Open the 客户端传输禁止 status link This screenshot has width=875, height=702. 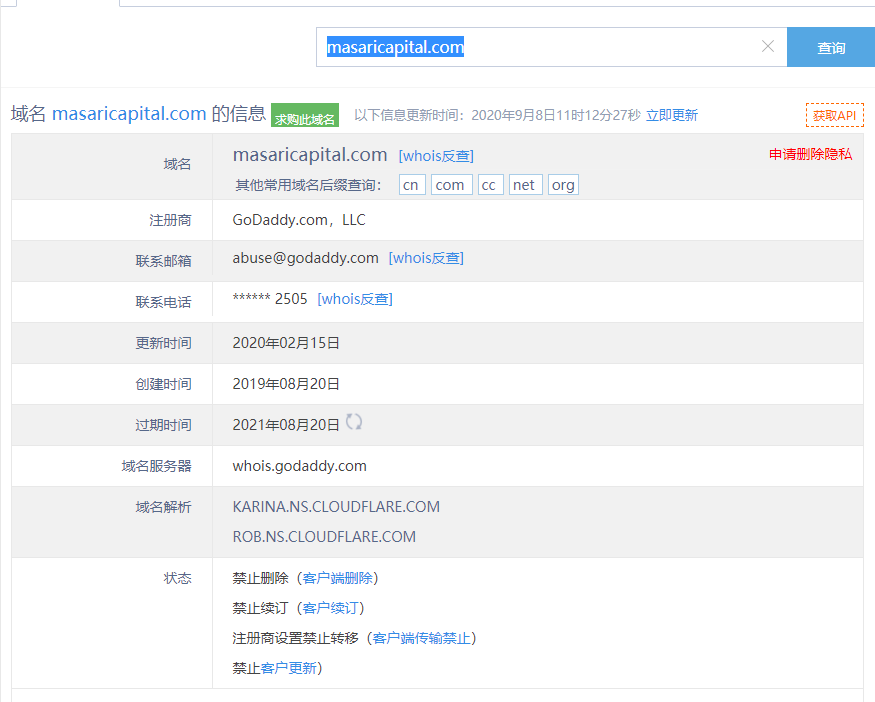pos(421,638)
